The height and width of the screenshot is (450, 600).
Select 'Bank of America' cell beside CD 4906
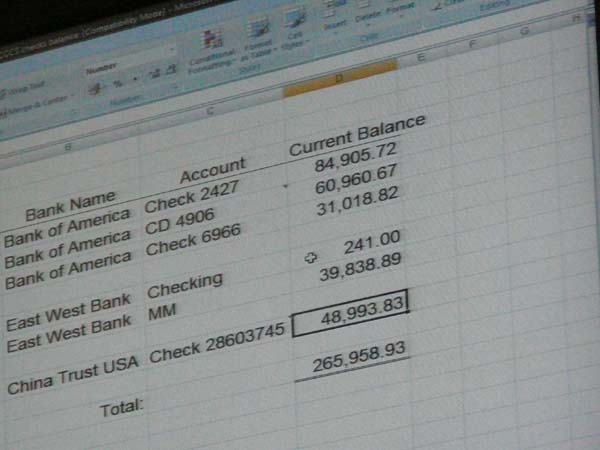(x=67, y=249)
